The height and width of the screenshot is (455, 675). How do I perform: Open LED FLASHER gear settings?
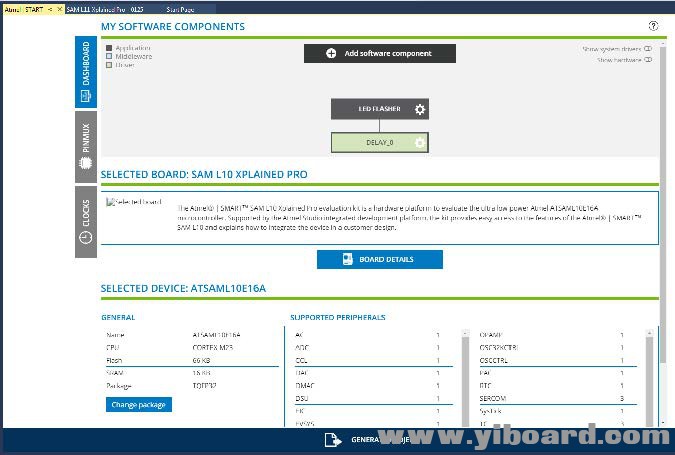pyautogui.click(x=420, y=109)
